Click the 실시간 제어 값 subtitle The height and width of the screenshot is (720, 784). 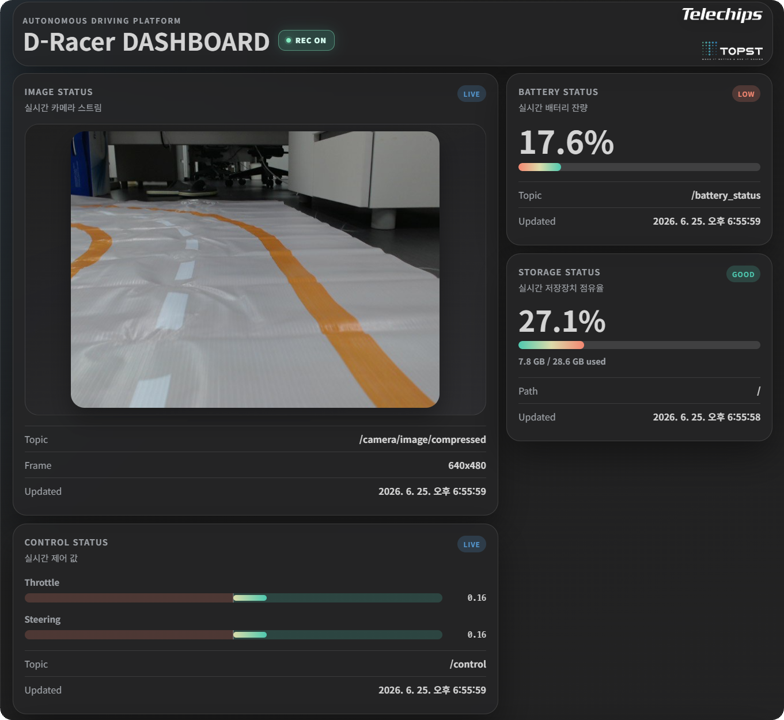click(51, 558)
